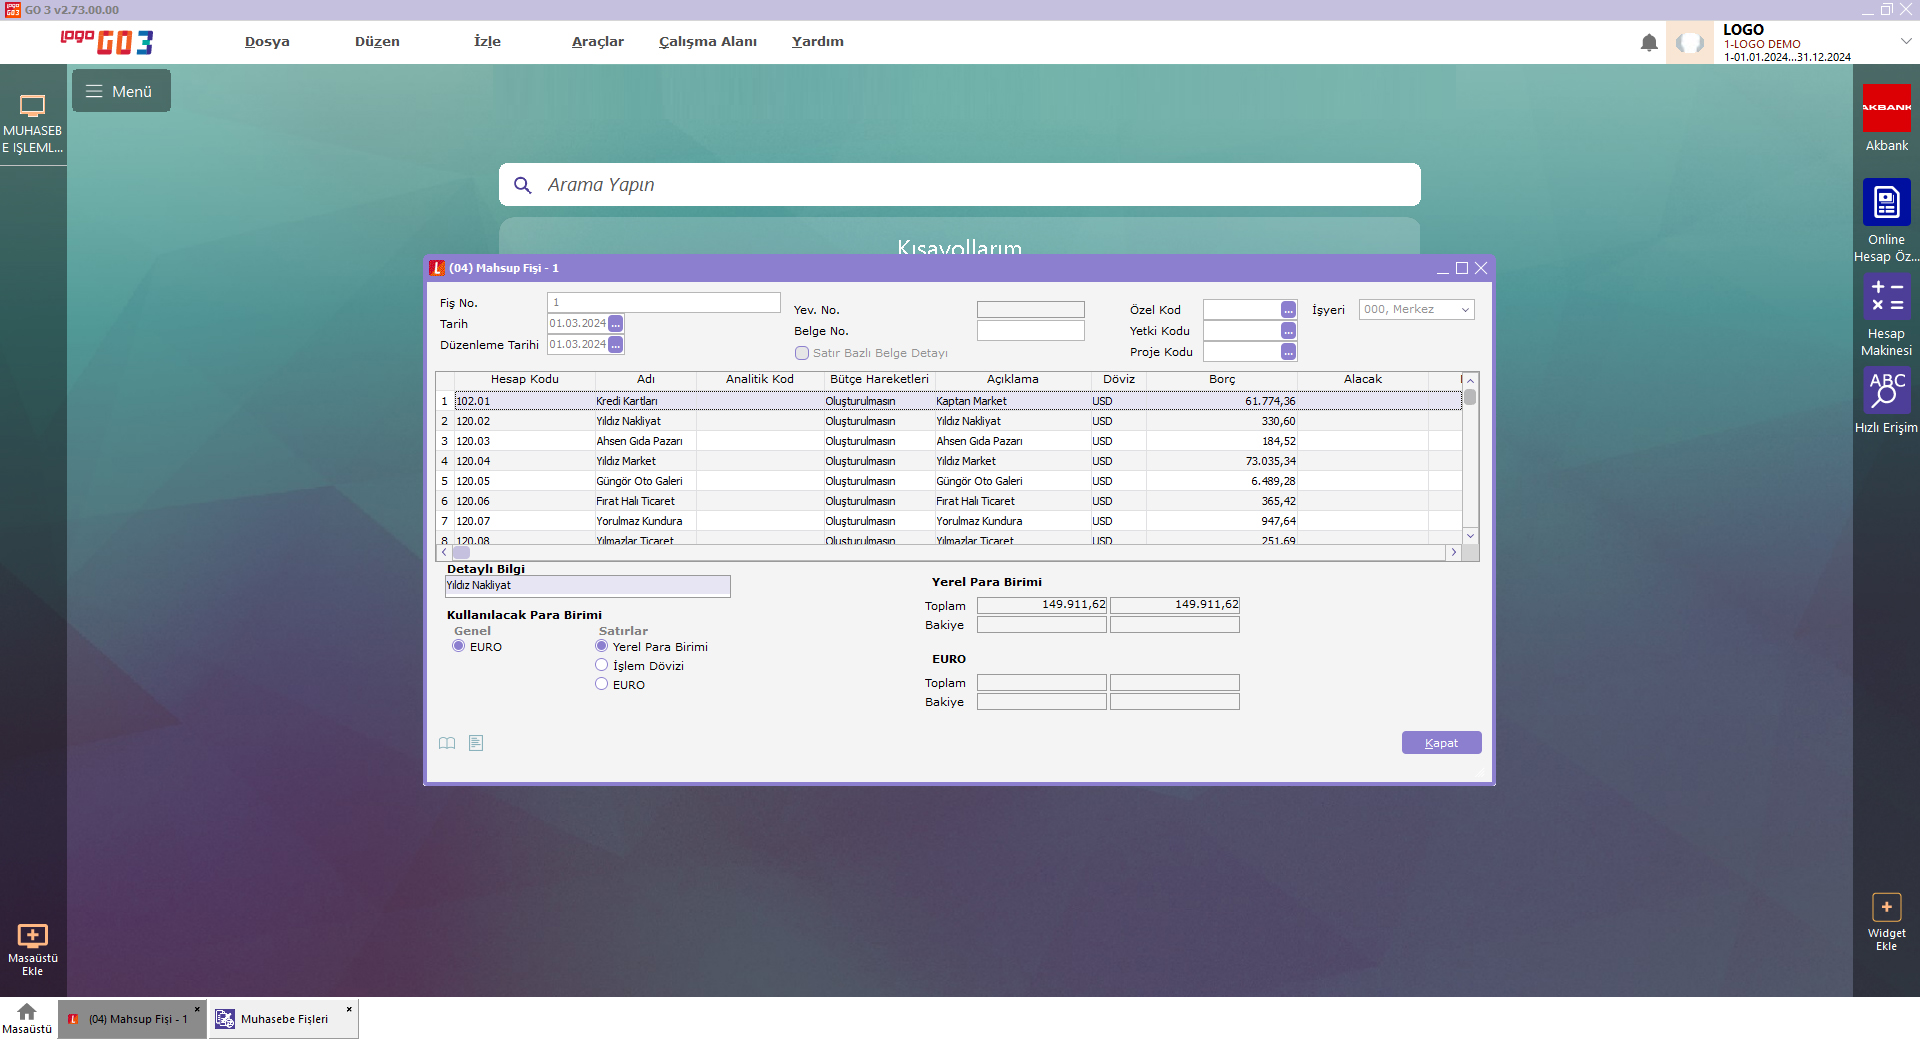The image size is (1920, 1040).
Task: Open the Akbank widget icon
Action: [1886, 108]
